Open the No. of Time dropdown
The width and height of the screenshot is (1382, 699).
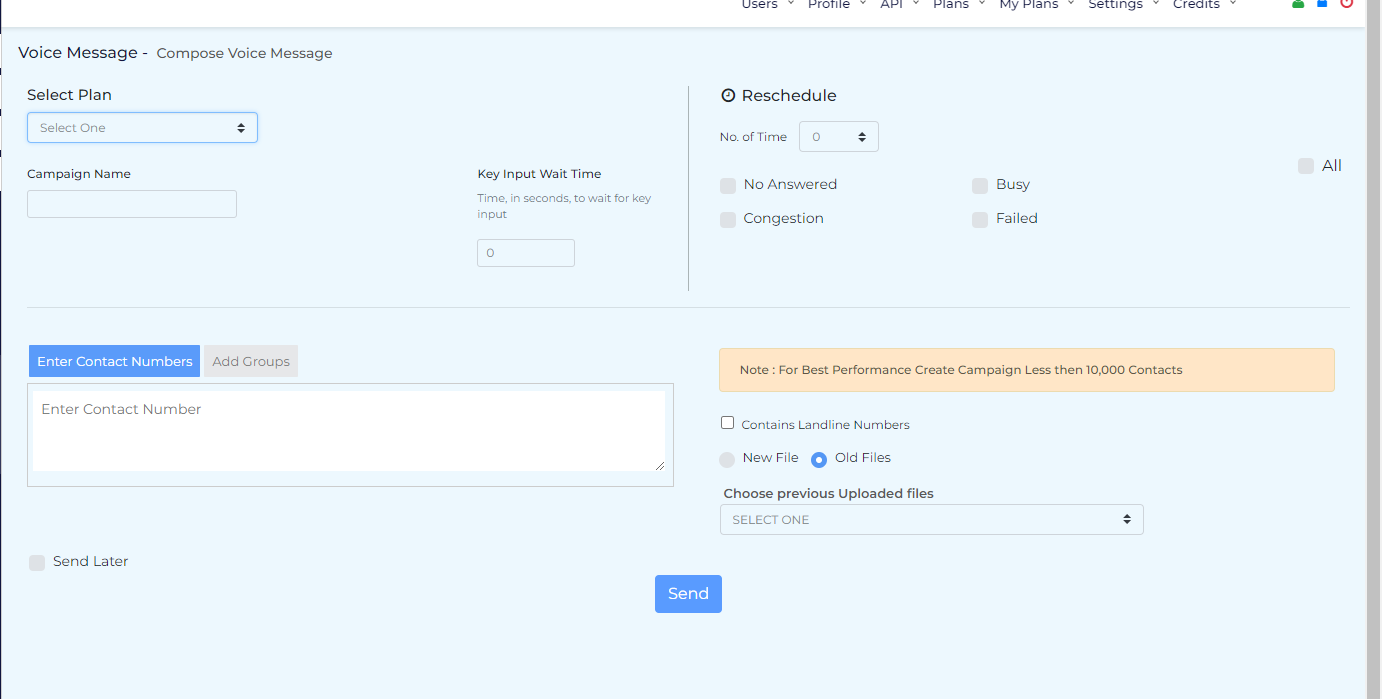[x=838, y=137]
